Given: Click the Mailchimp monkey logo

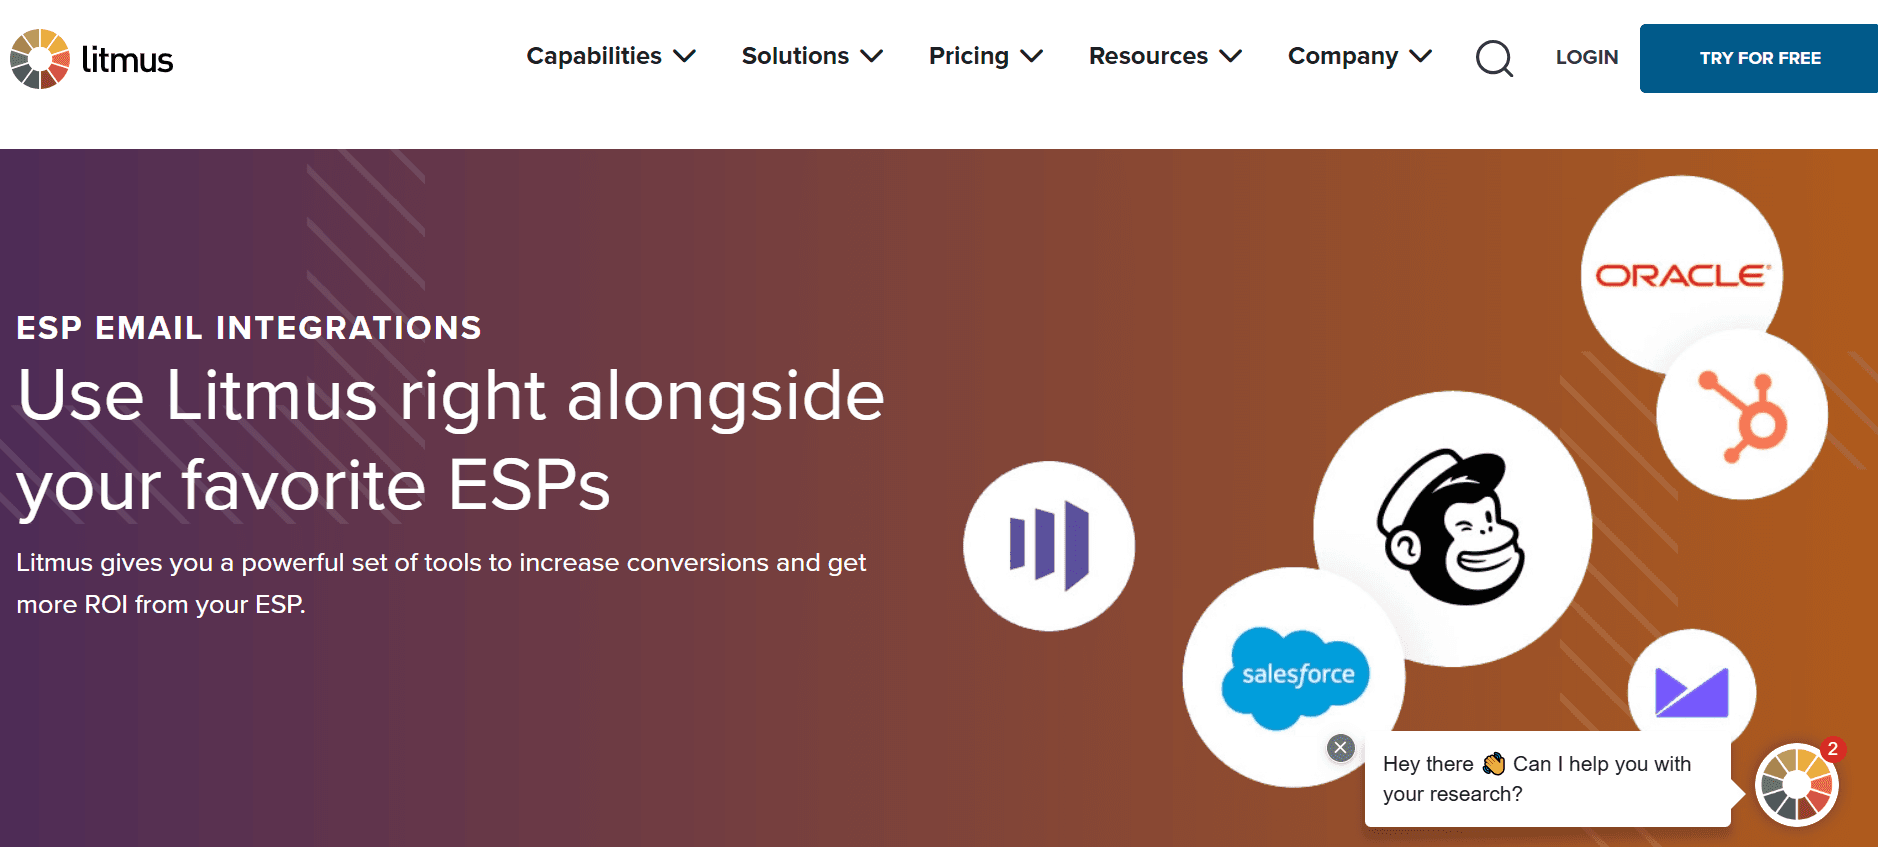Looking at the screenshot, I should [1452, 528].
